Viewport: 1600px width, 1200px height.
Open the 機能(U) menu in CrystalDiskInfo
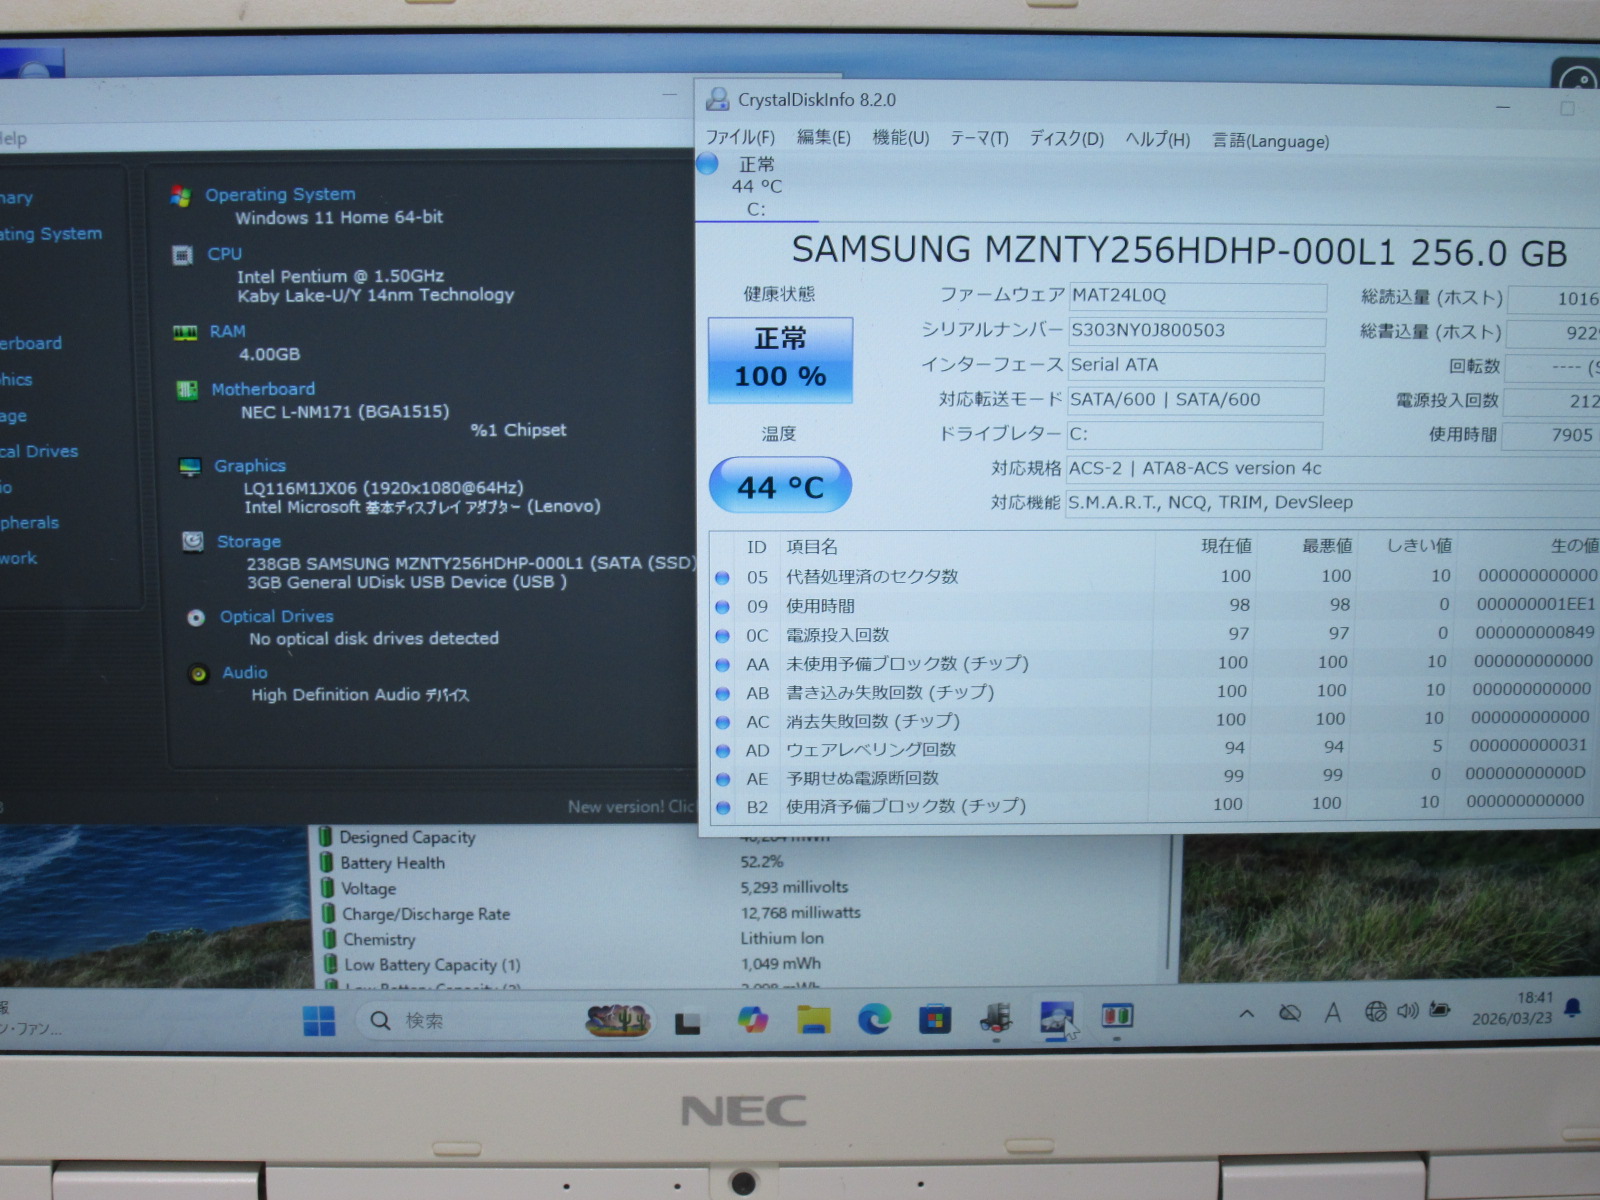900,138
